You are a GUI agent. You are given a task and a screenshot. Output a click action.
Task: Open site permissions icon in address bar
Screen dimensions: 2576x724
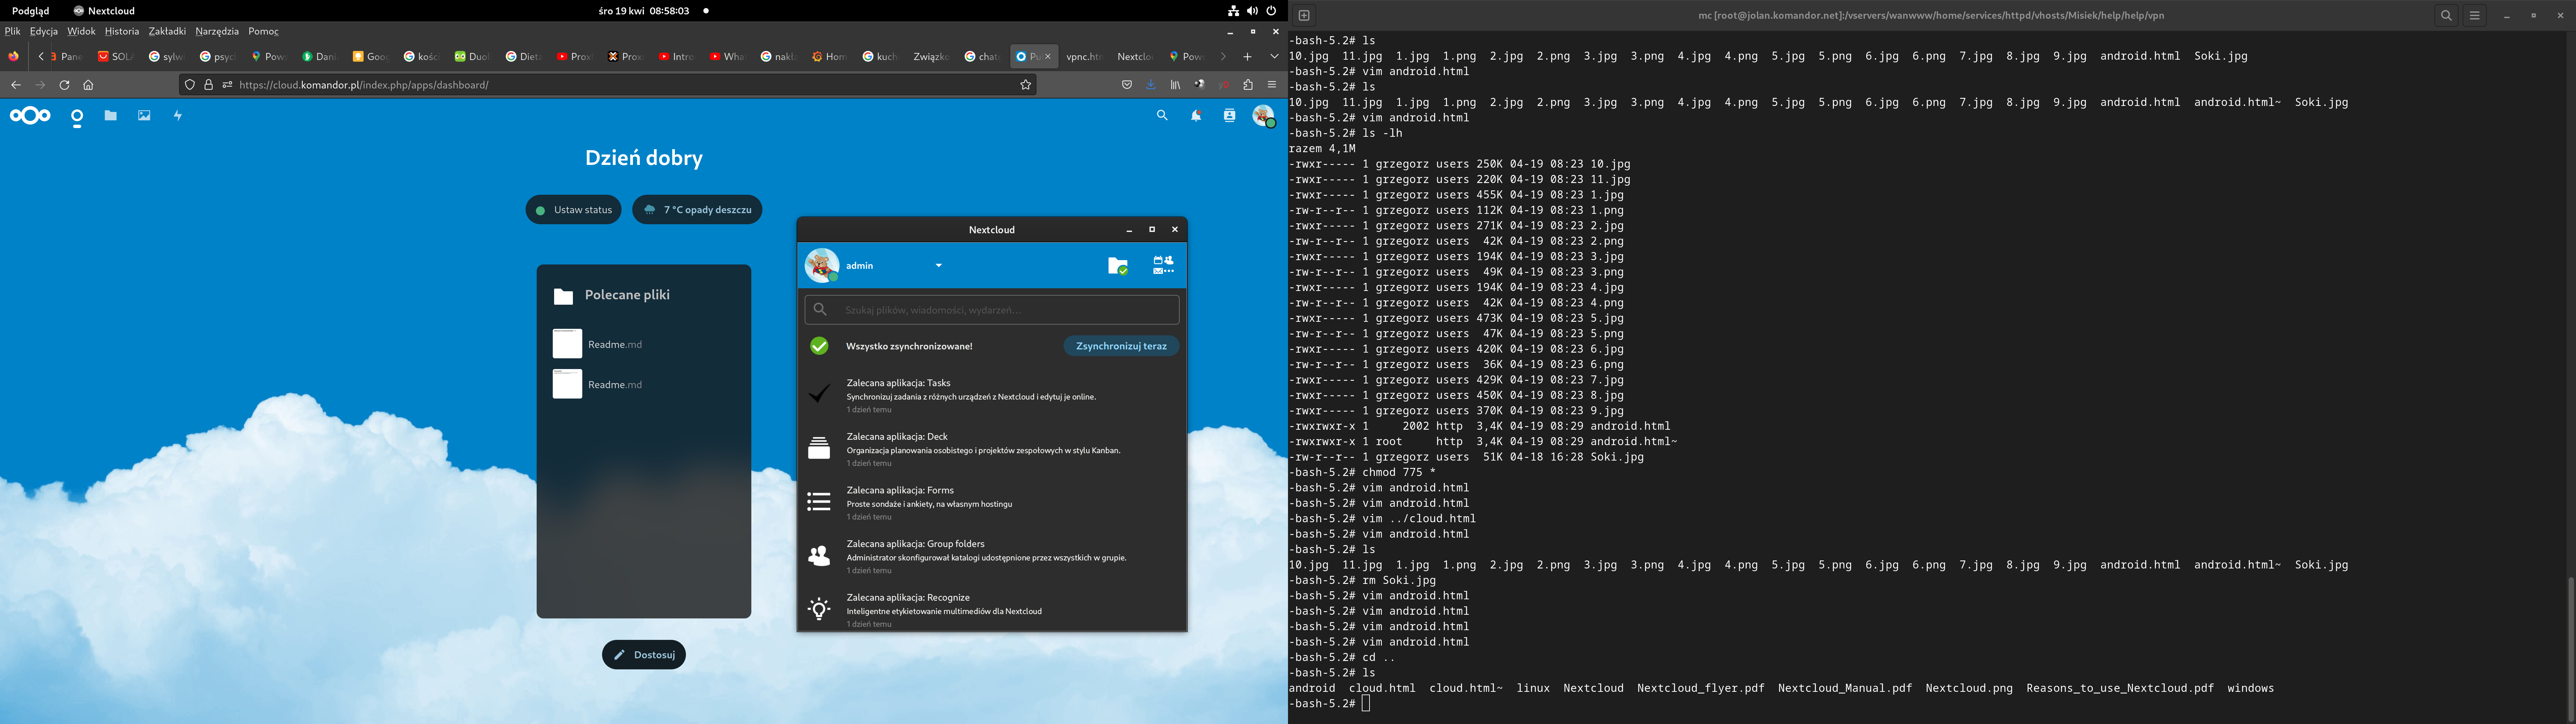coord(227,85)
